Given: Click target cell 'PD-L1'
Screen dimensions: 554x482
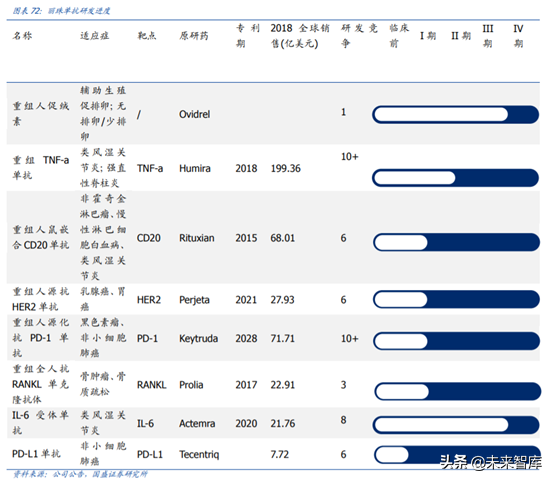Looking at the screenshot, I should 150,454.
